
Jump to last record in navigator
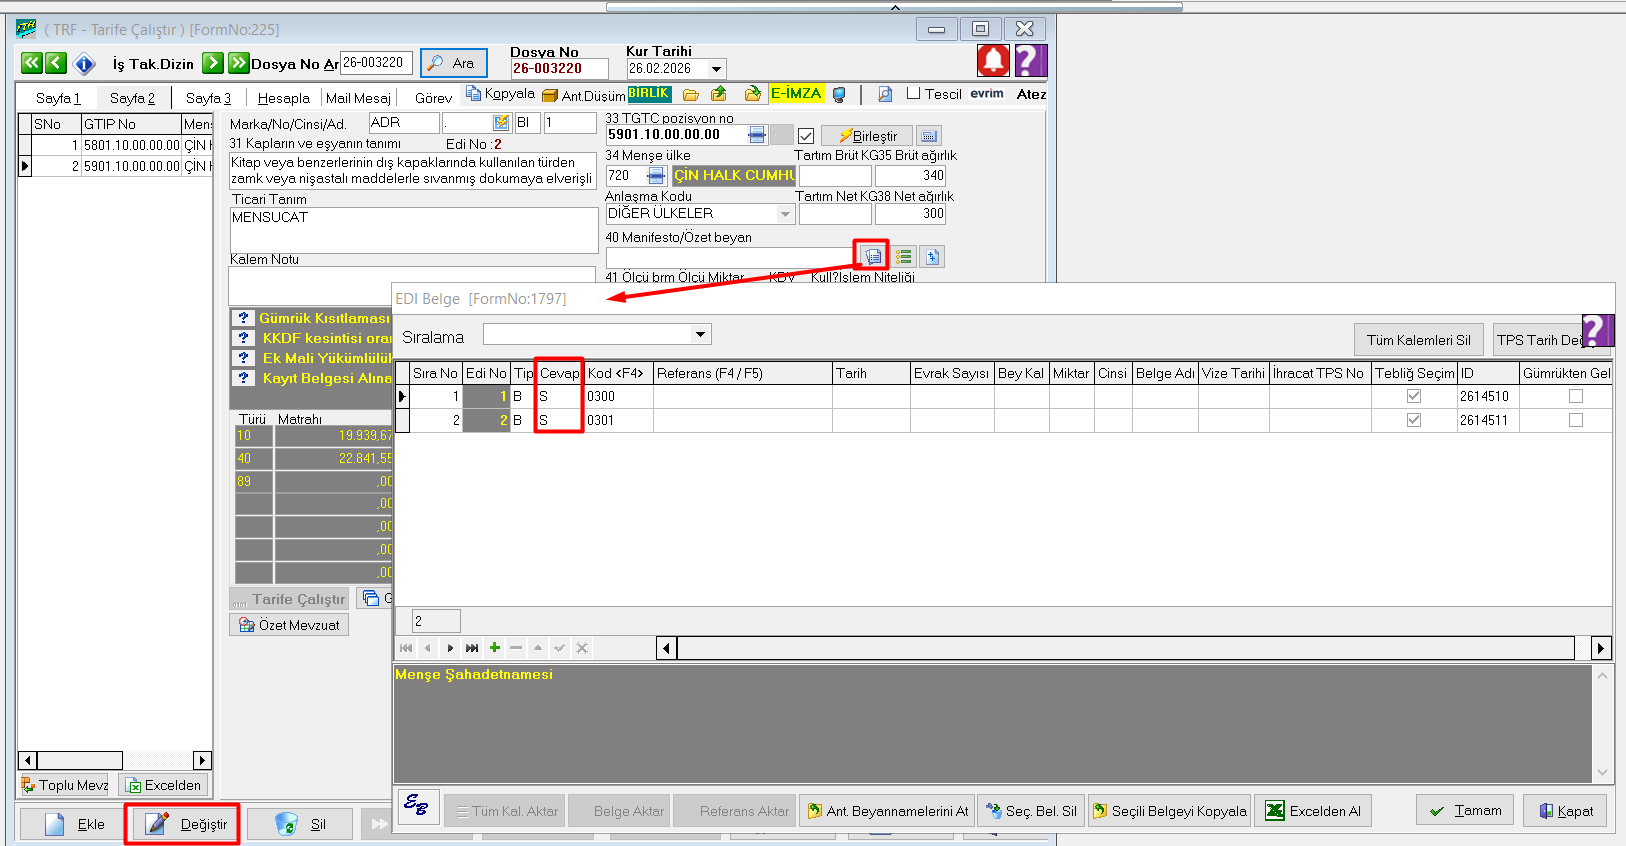pyautogui.click(x=472, y=648)
